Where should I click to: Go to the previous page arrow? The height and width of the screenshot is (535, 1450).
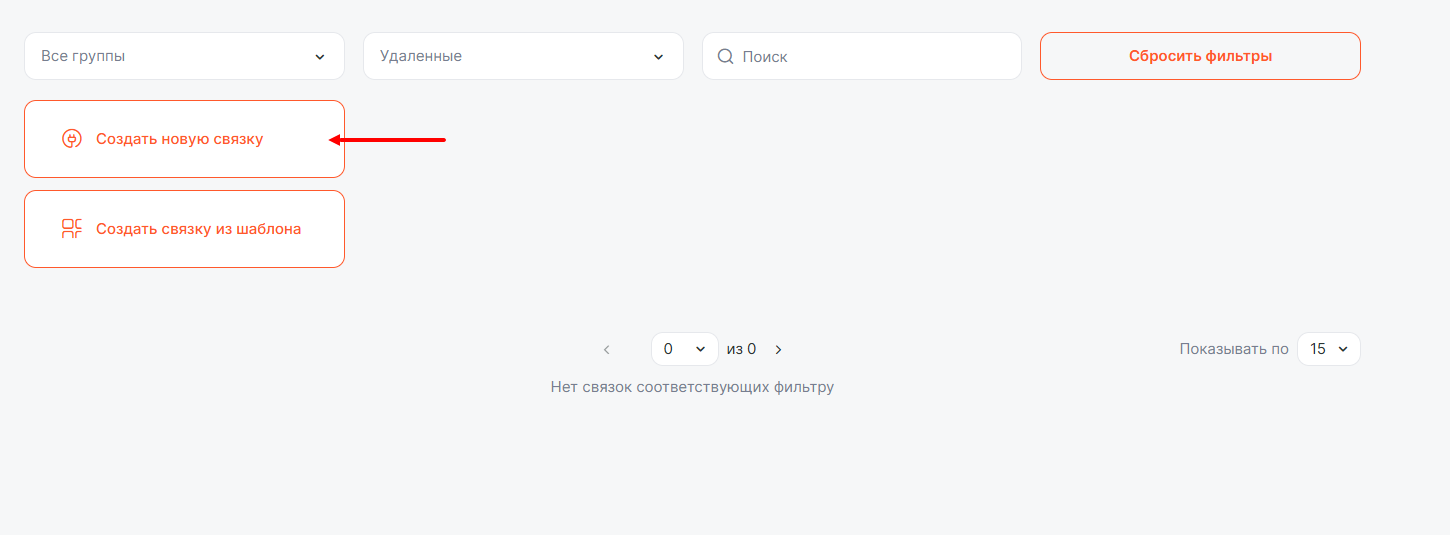pos(606,350)
